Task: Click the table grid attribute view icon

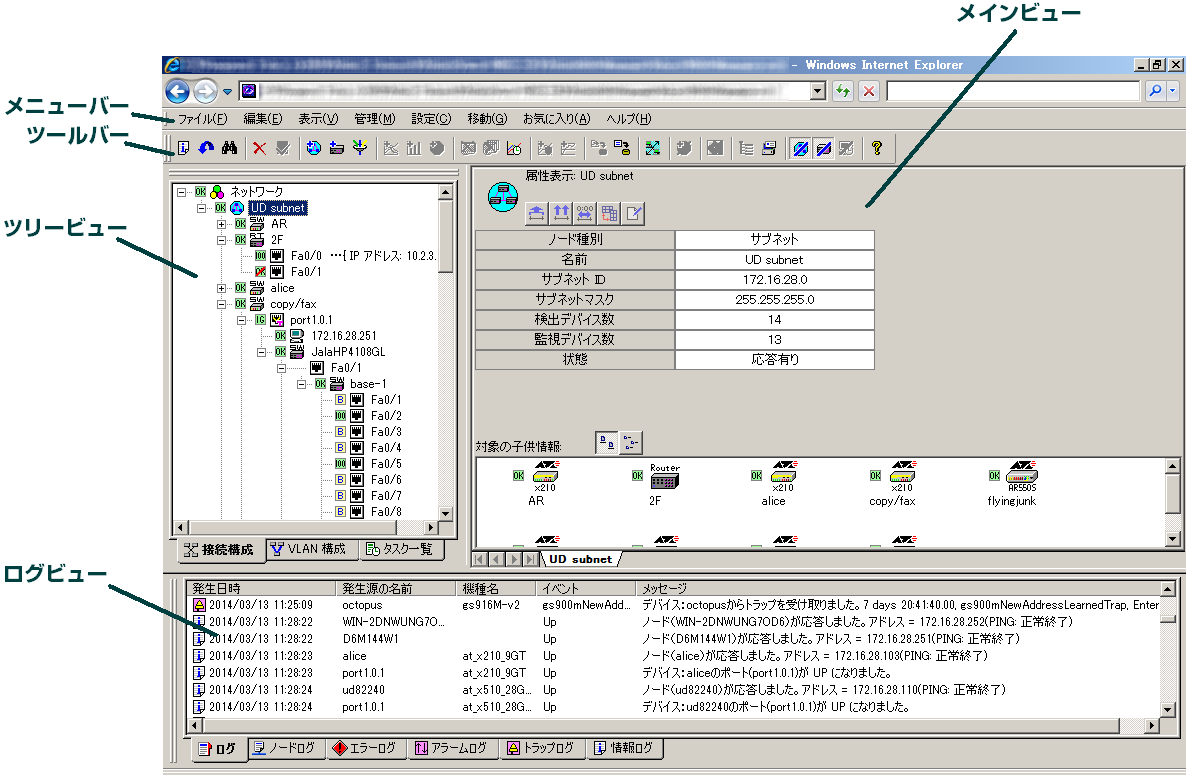Action: (x=609, y=213)
